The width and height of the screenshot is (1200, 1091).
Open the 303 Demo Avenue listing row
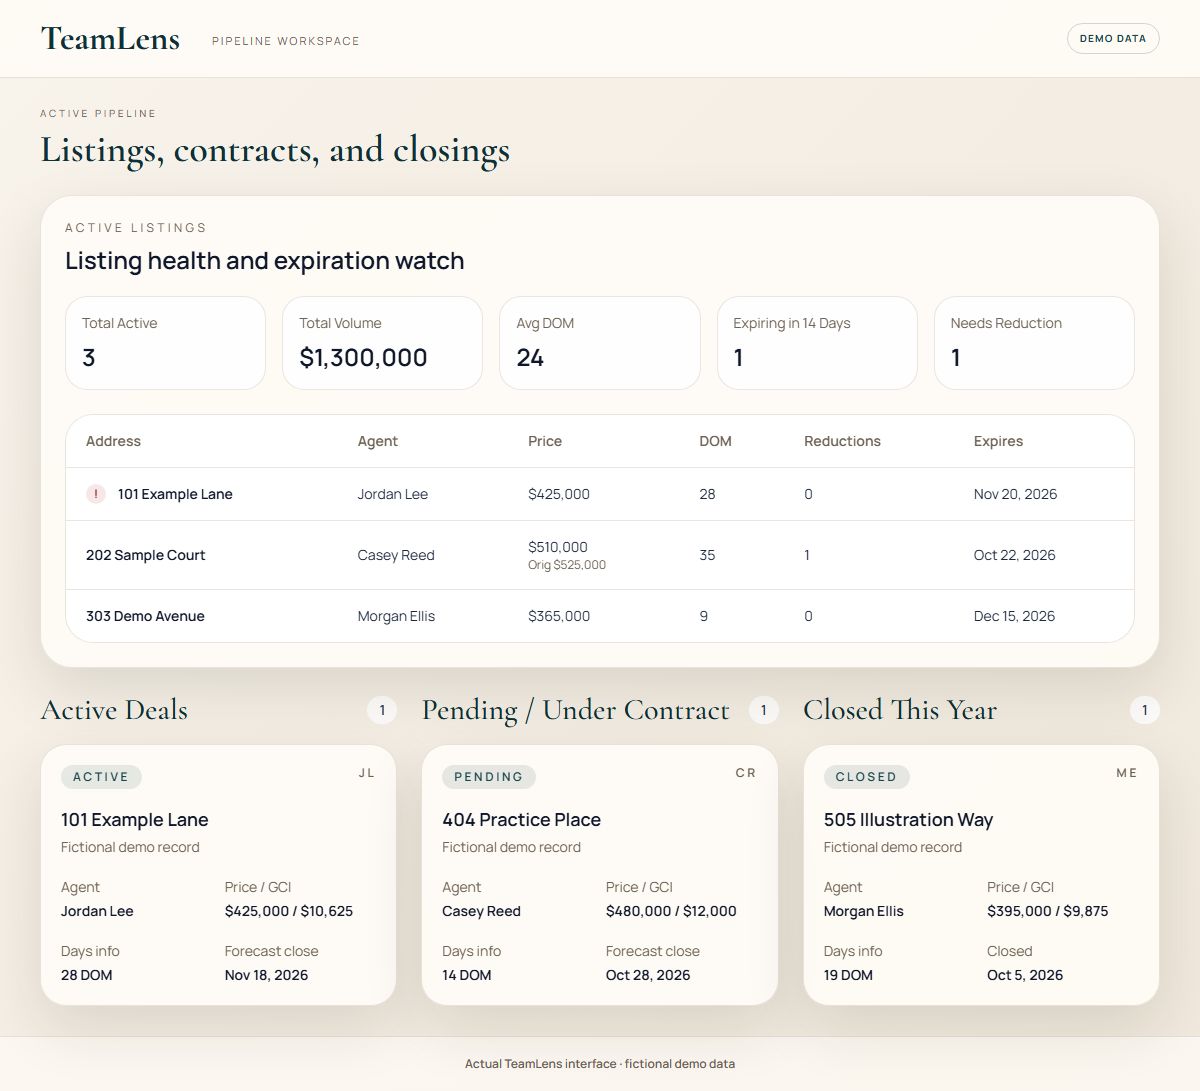[x=600, y=616]
